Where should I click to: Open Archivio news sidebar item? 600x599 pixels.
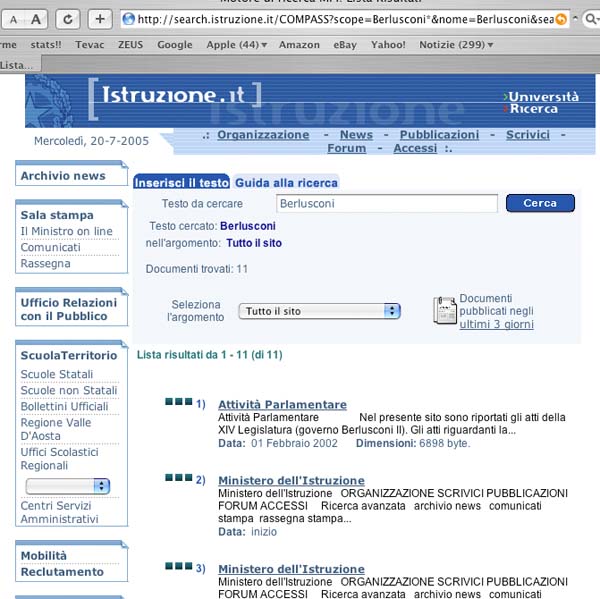pos(63,176)
